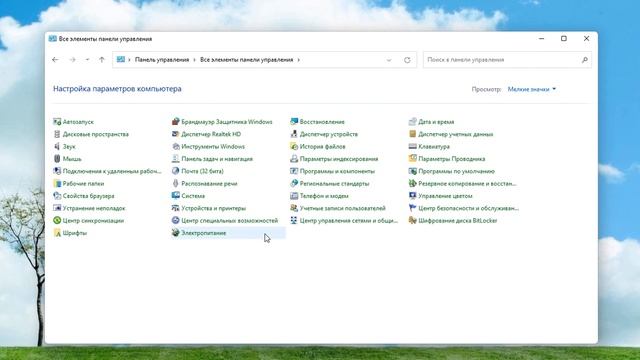This screenshot has width=640, height=360.
Task: Open the Свойства браузера icon
Action: (x=57, y=196)
